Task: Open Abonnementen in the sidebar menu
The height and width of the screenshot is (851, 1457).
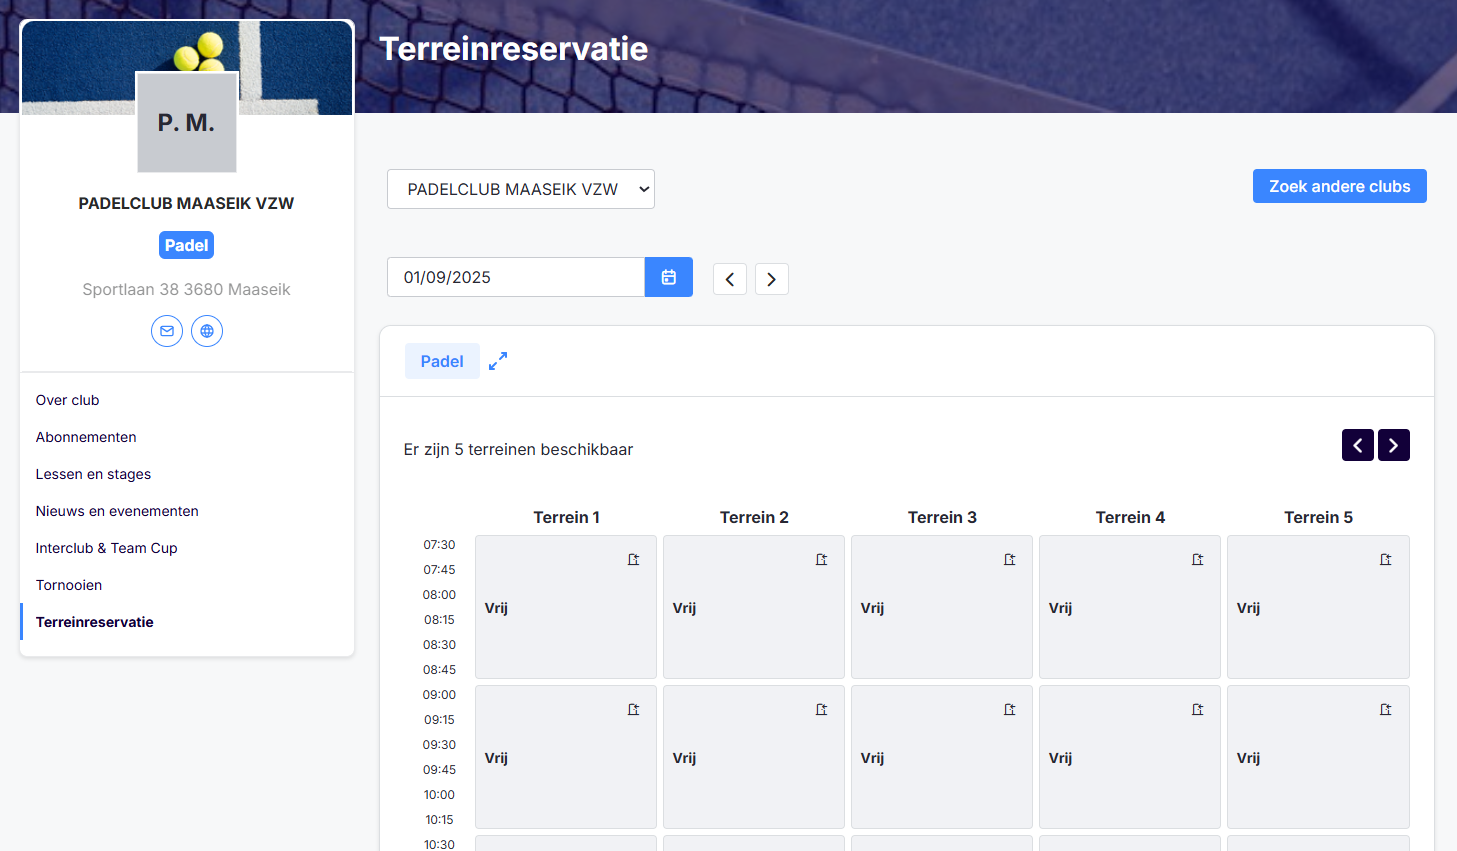Action: pyautogui.click(x=86, y=437)
